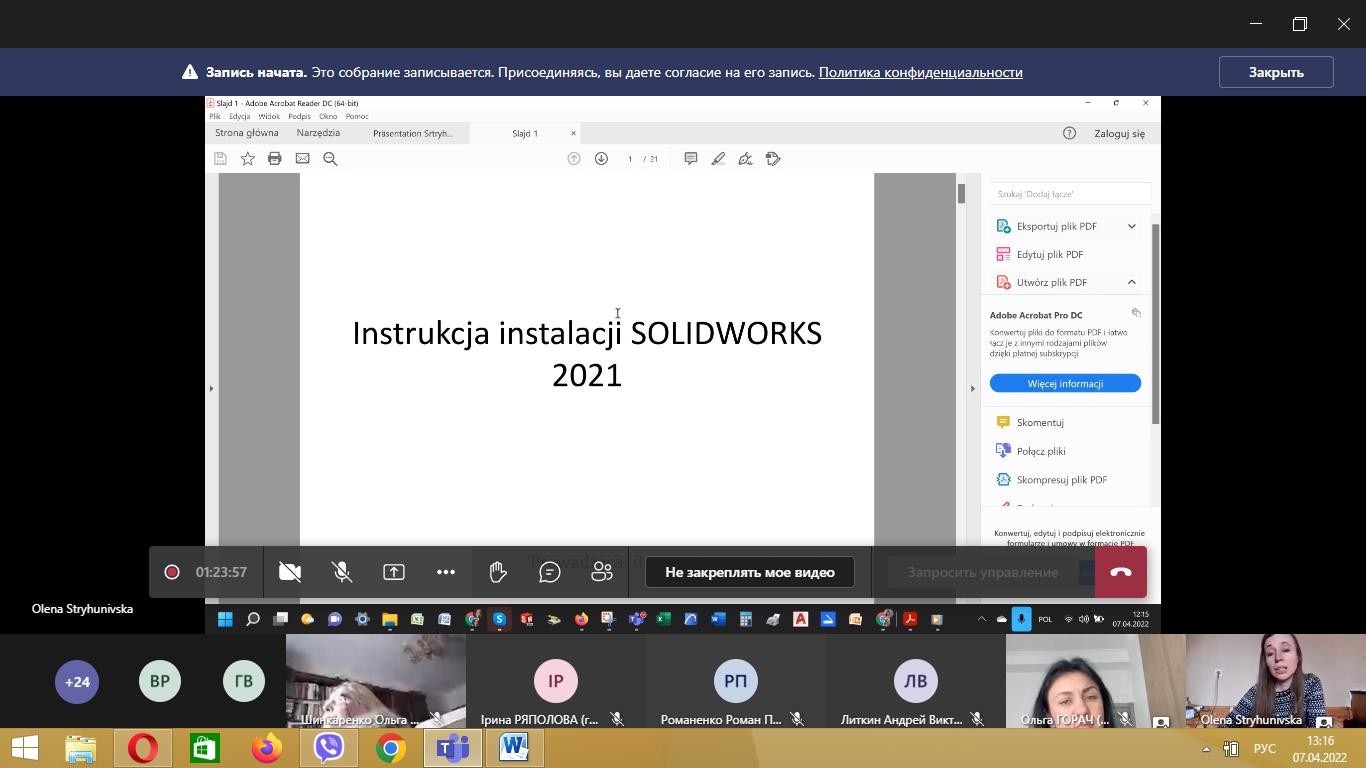Open the share content tray
The height and width of the screenshot is (768, 1366).
point(394,572)
